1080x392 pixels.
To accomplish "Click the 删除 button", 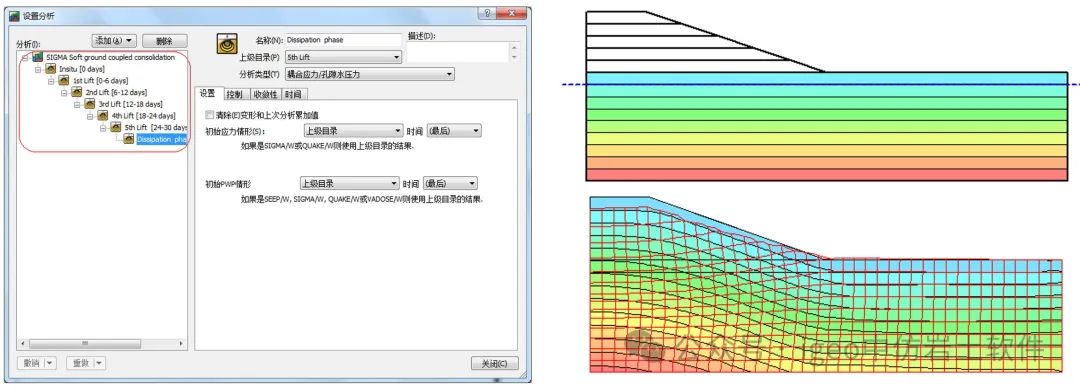I will [x=165, y=41].
